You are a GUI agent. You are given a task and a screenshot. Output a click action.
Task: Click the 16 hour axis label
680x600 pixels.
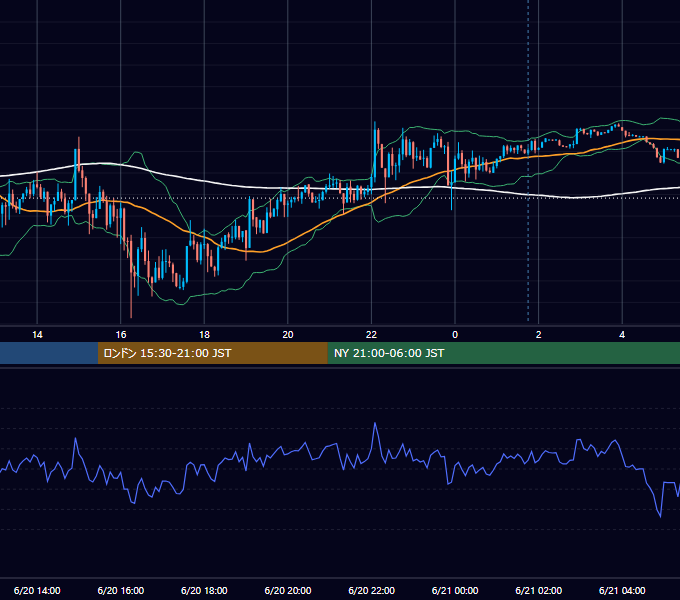(121, 335)
